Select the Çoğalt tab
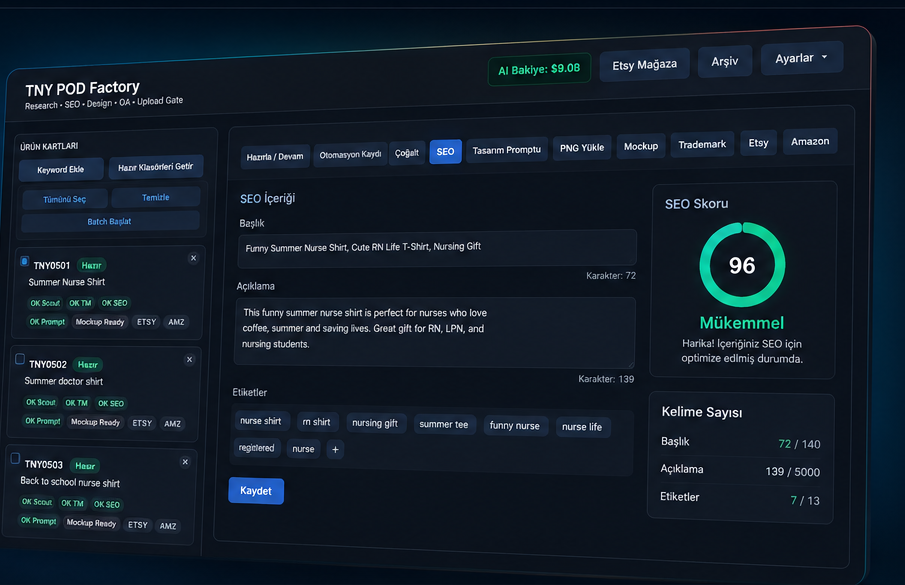 click(x=407, y=153)
